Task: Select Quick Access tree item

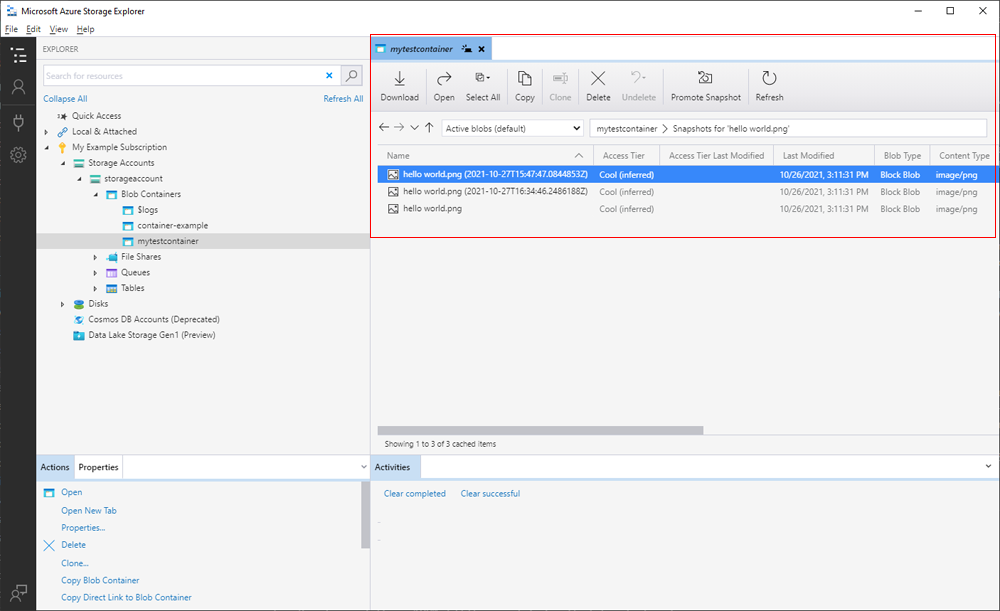Action: (96, 116)
